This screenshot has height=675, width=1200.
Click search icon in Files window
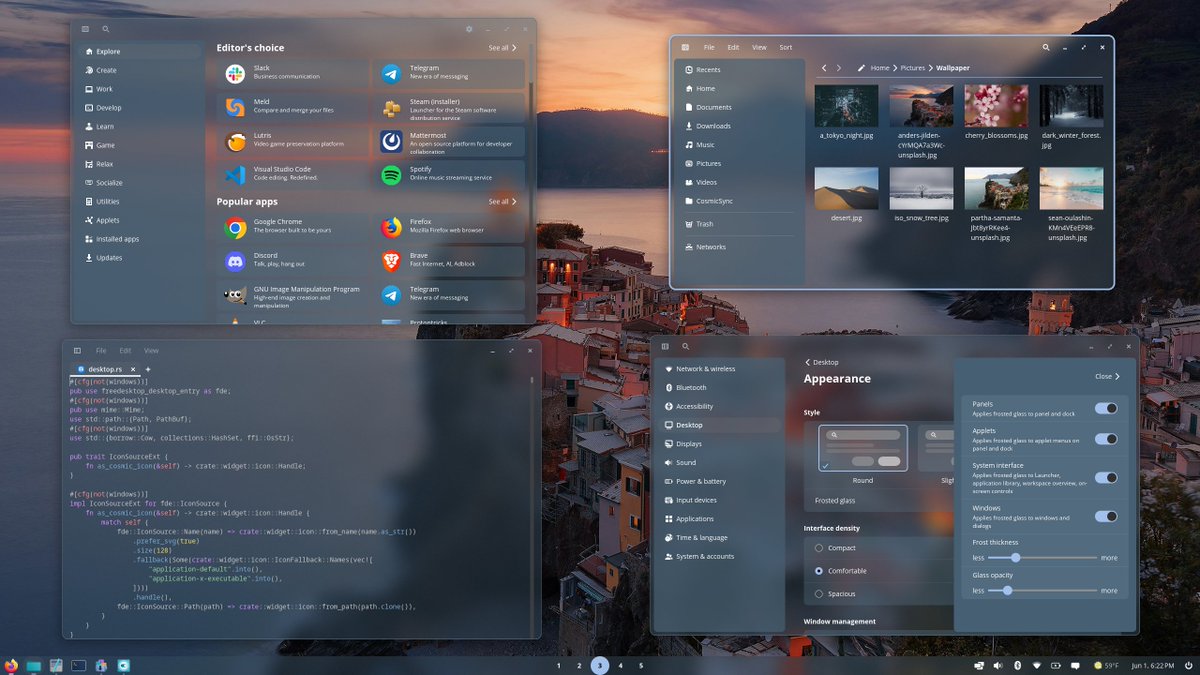click(x=1046, y=47)
